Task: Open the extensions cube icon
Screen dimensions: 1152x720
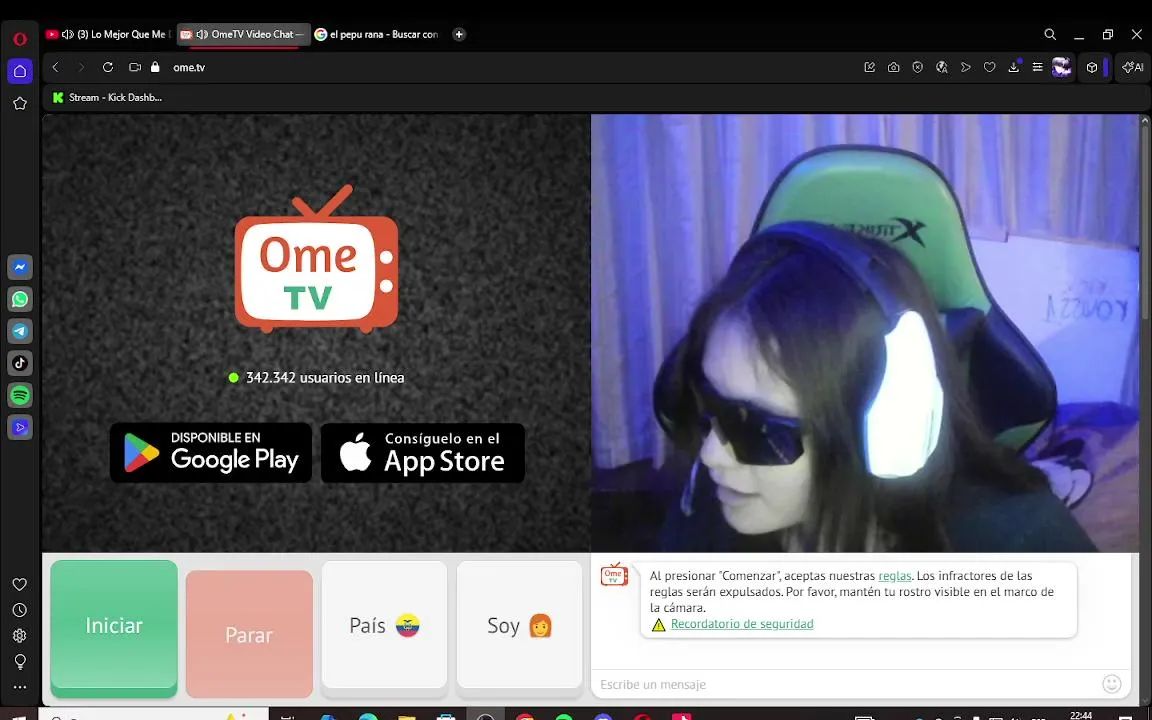Action: (1092, 67)
